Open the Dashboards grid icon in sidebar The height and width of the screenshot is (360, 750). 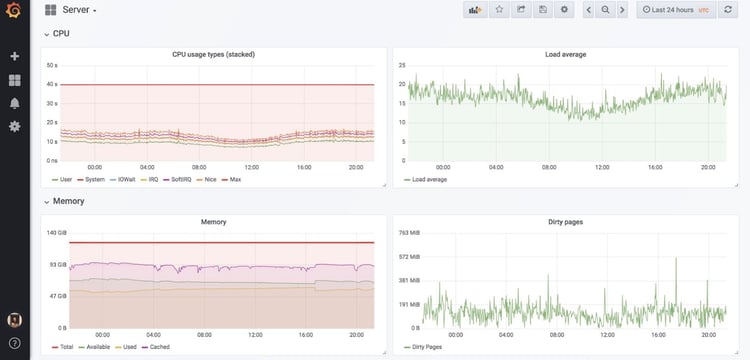[15, 80]
